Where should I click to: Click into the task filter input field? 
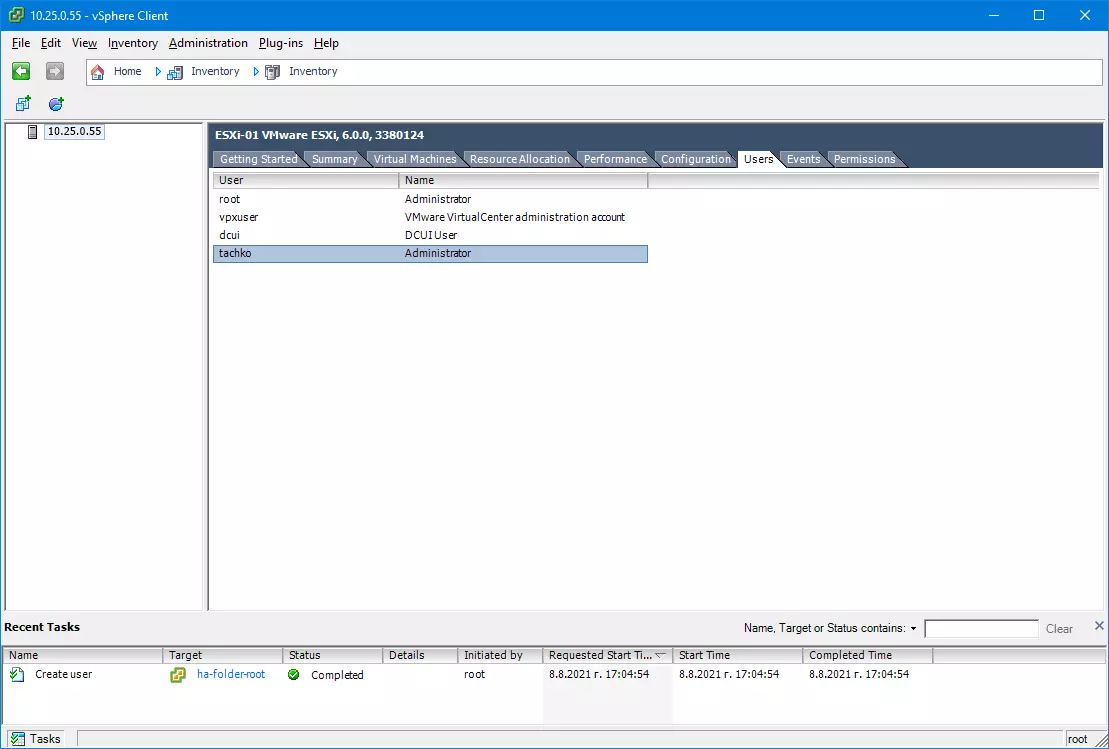(x=981, y=628)
